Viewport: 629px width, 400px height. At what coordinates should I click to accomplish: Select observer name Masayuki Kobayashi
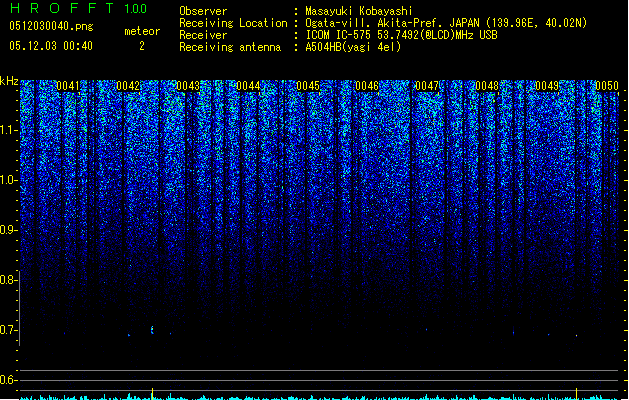[x=359, y=11]
